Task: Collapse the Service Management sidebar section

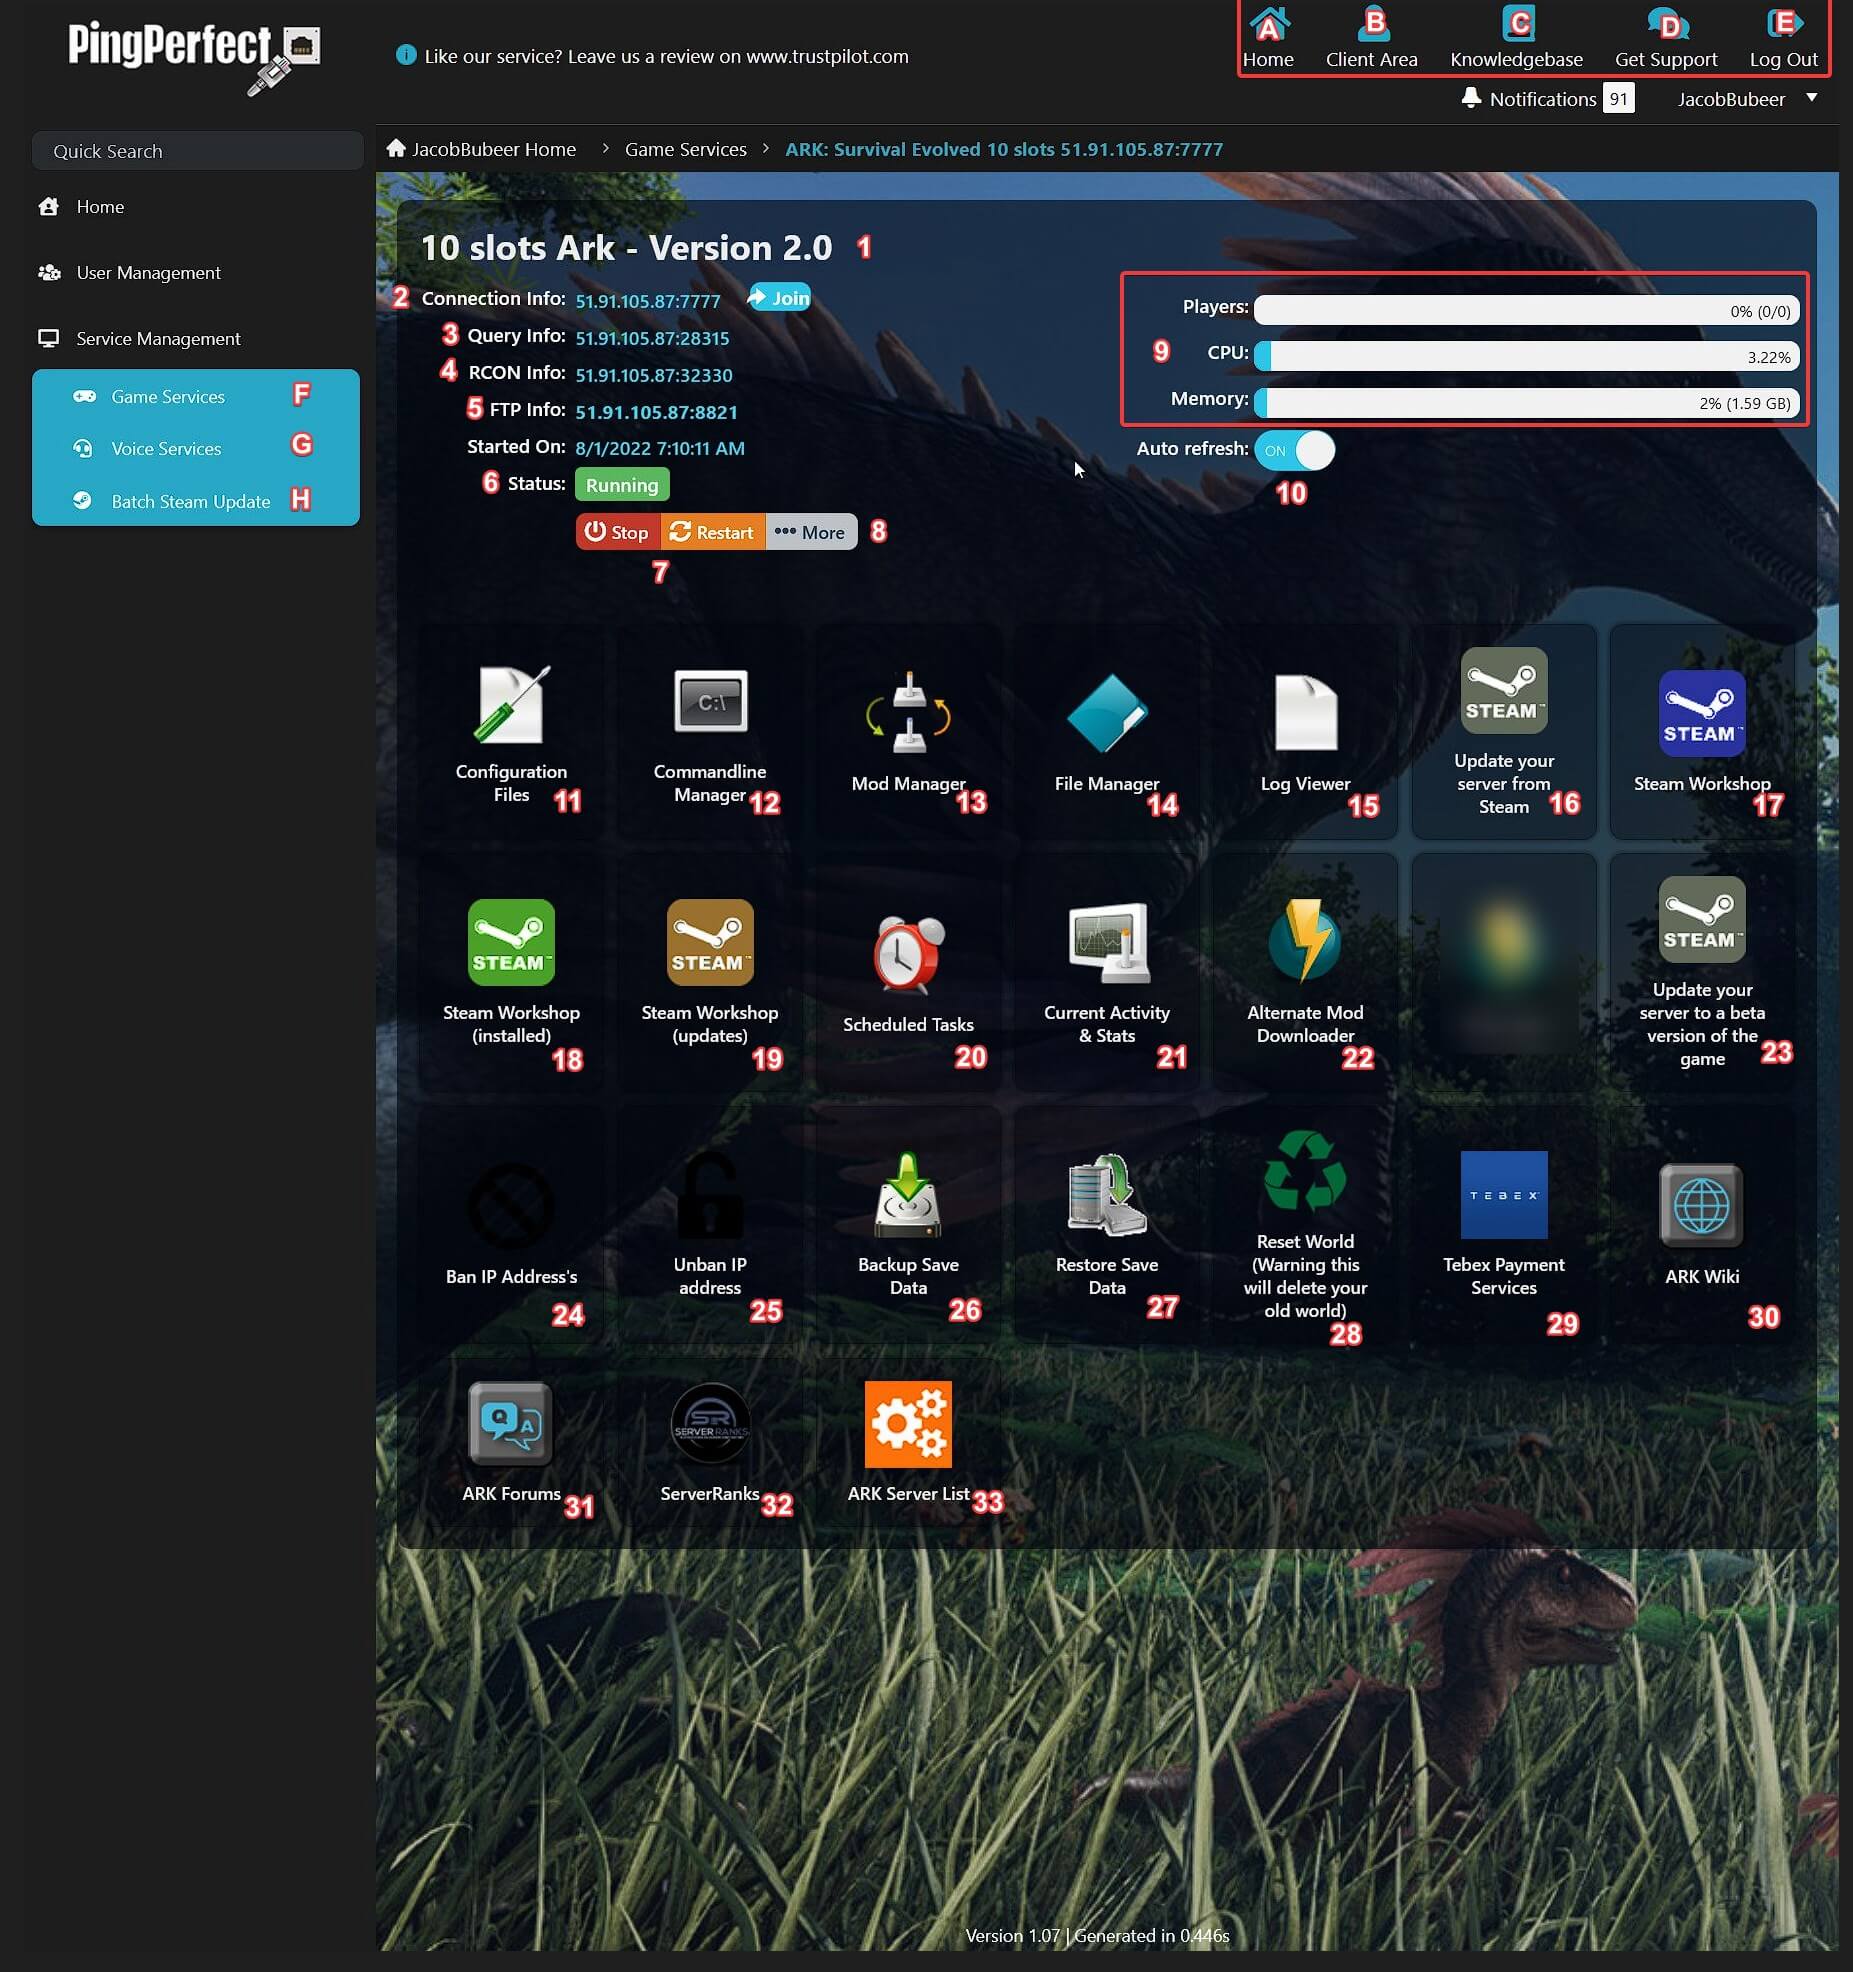Action: 158,339
